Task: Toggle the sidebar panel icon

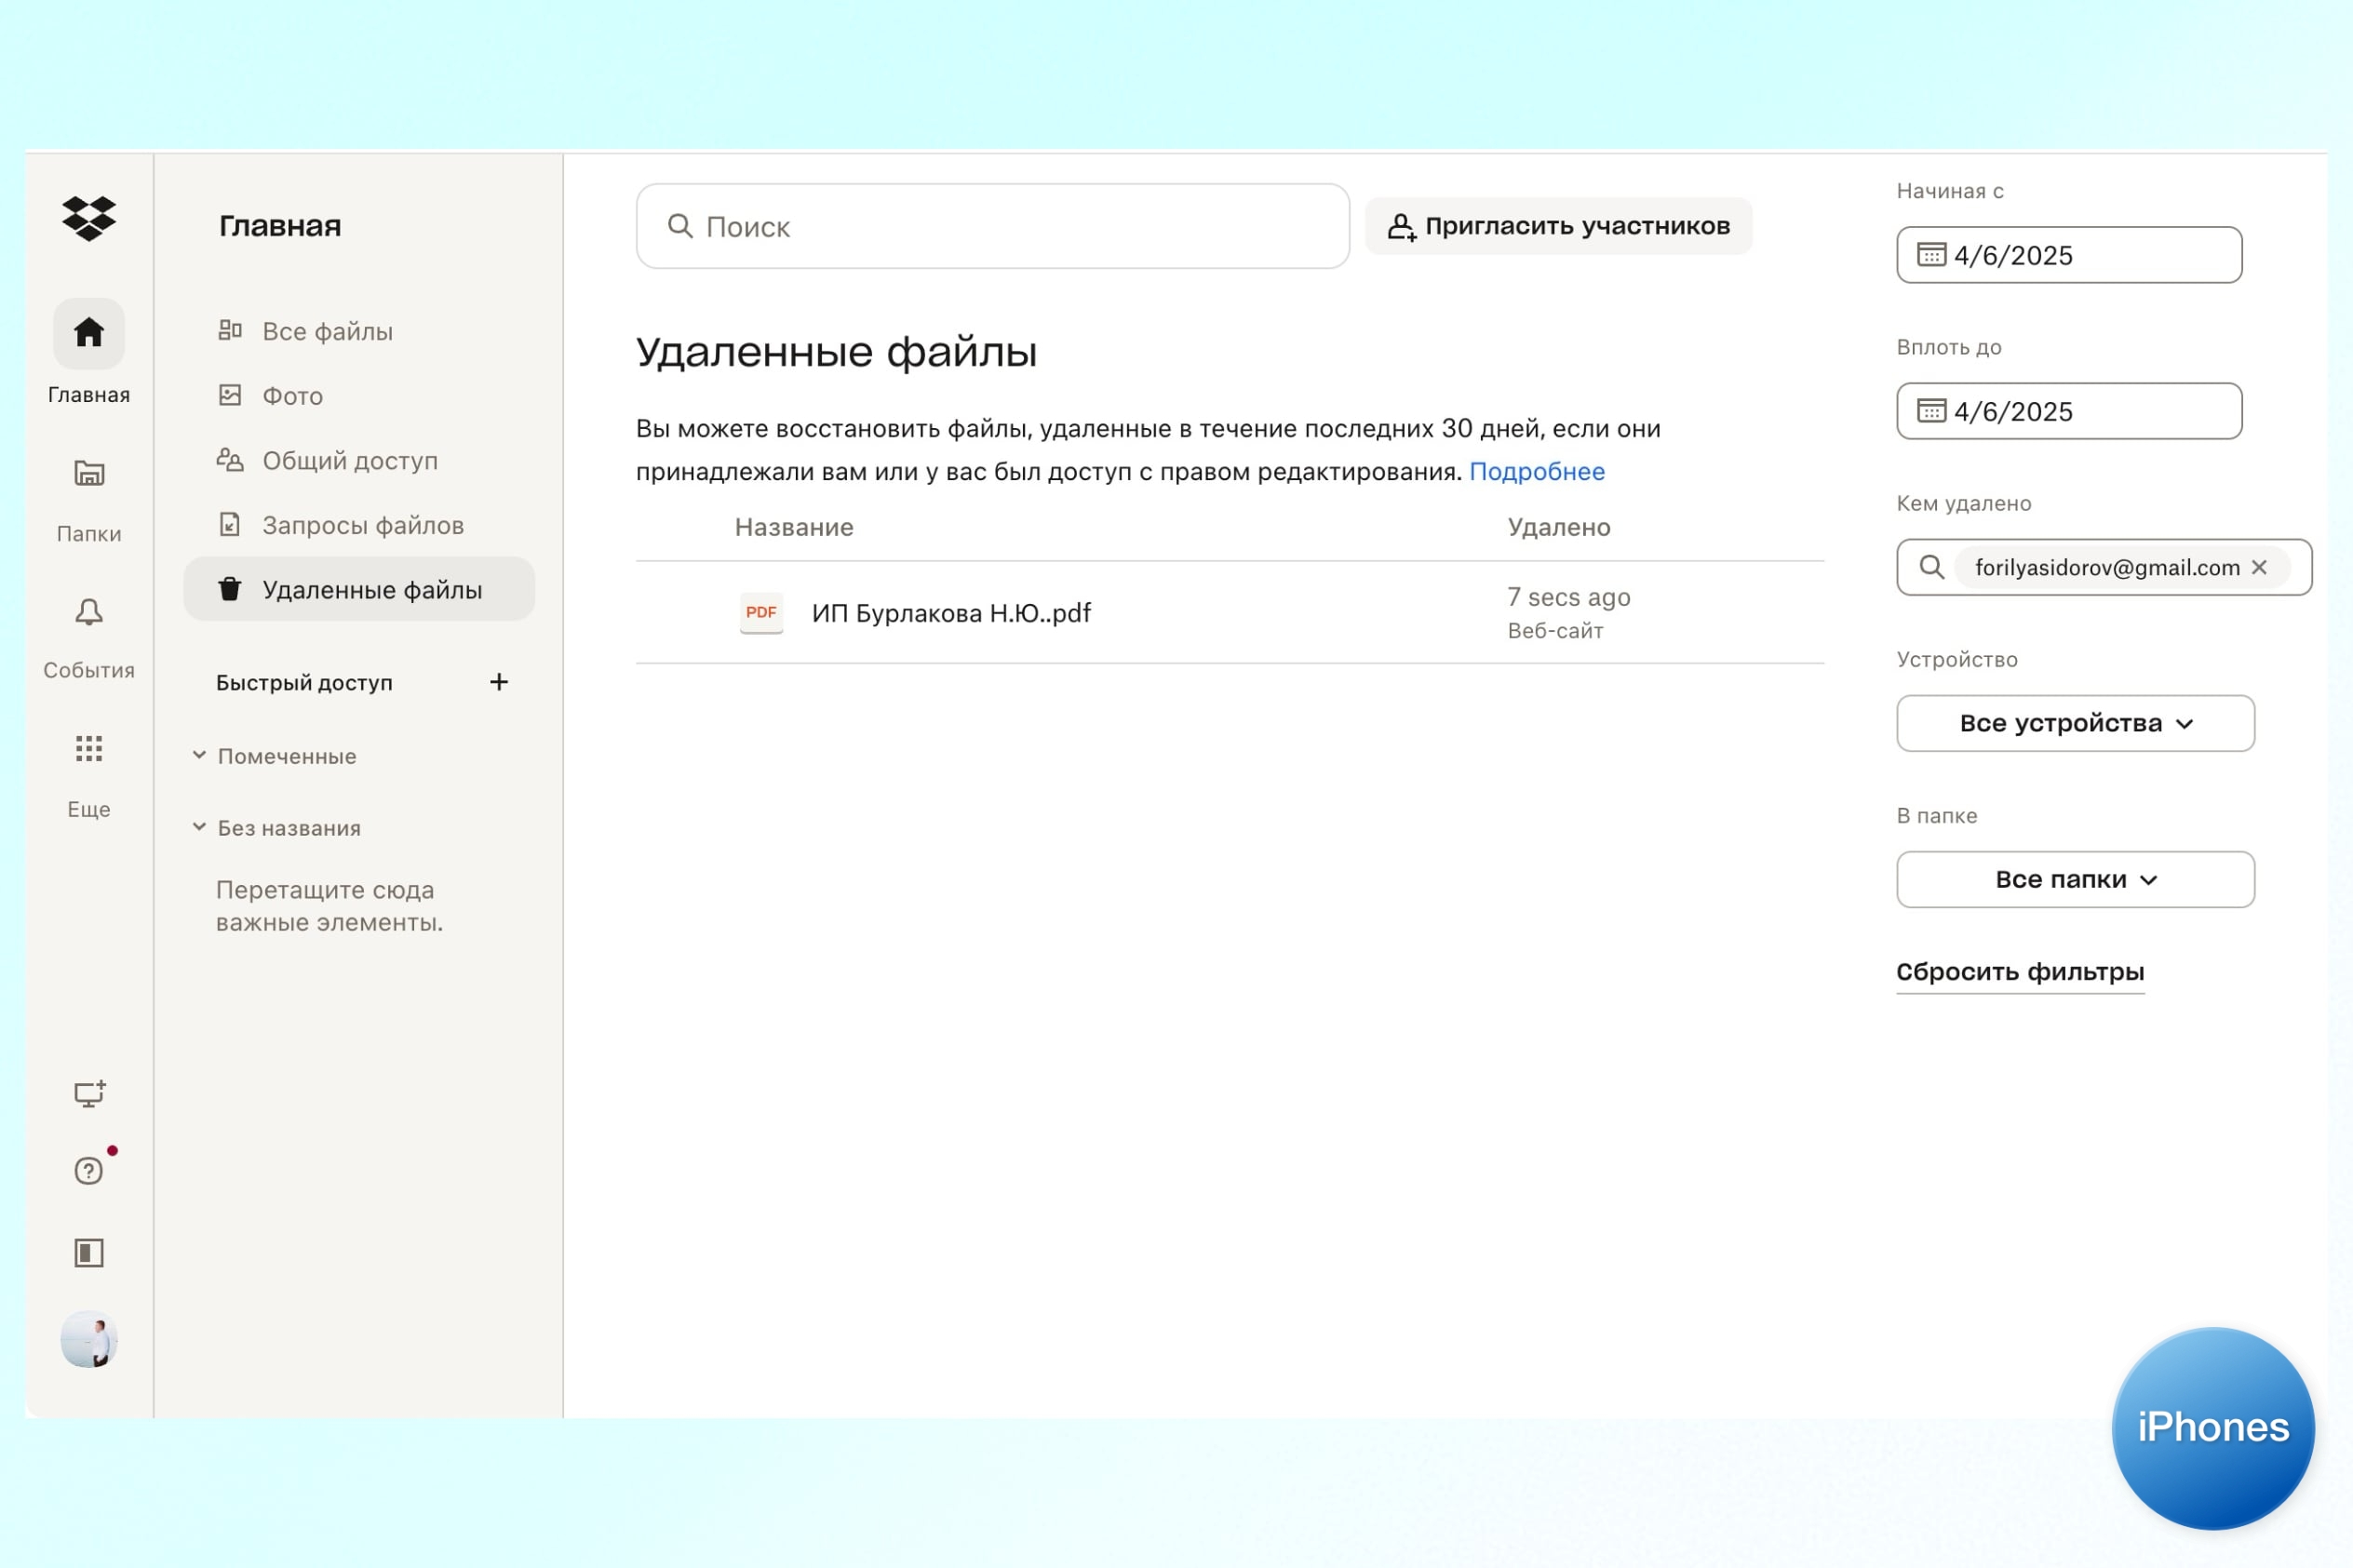Action: pos(89,1253)
